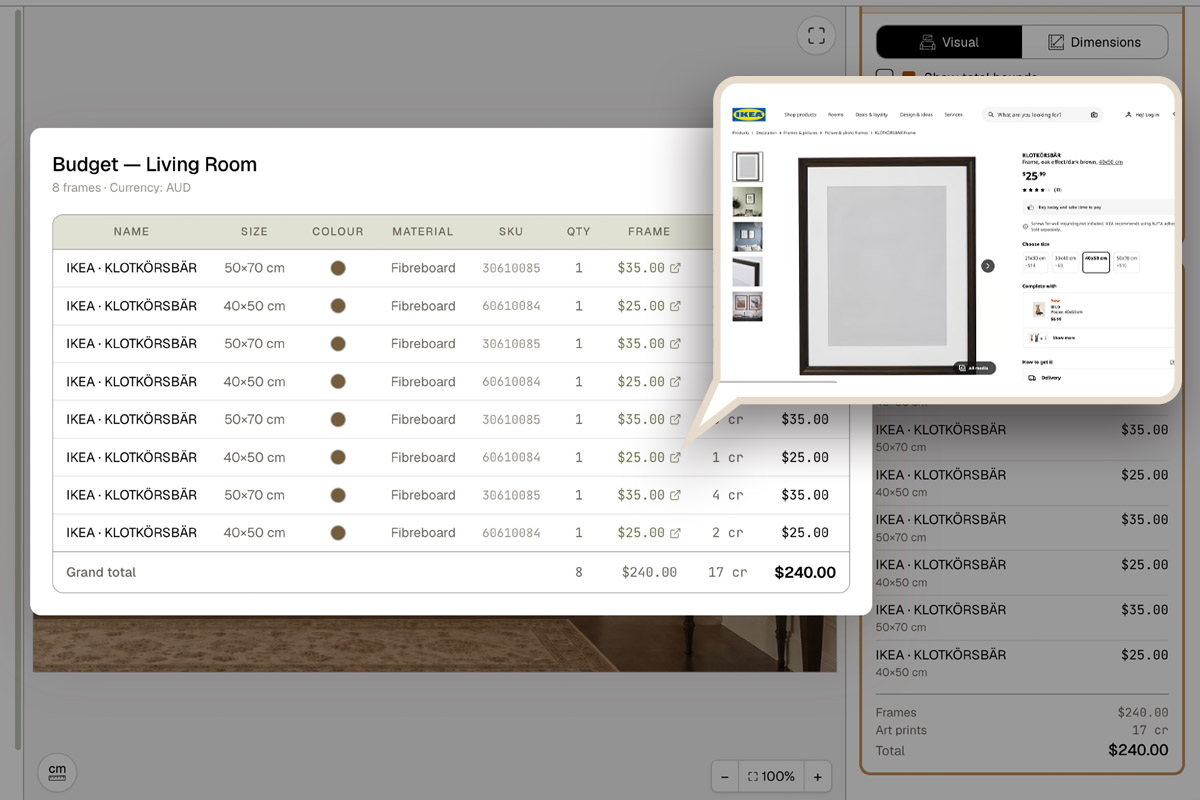Select the frame corner close-up thumbnail

(747, 272)
